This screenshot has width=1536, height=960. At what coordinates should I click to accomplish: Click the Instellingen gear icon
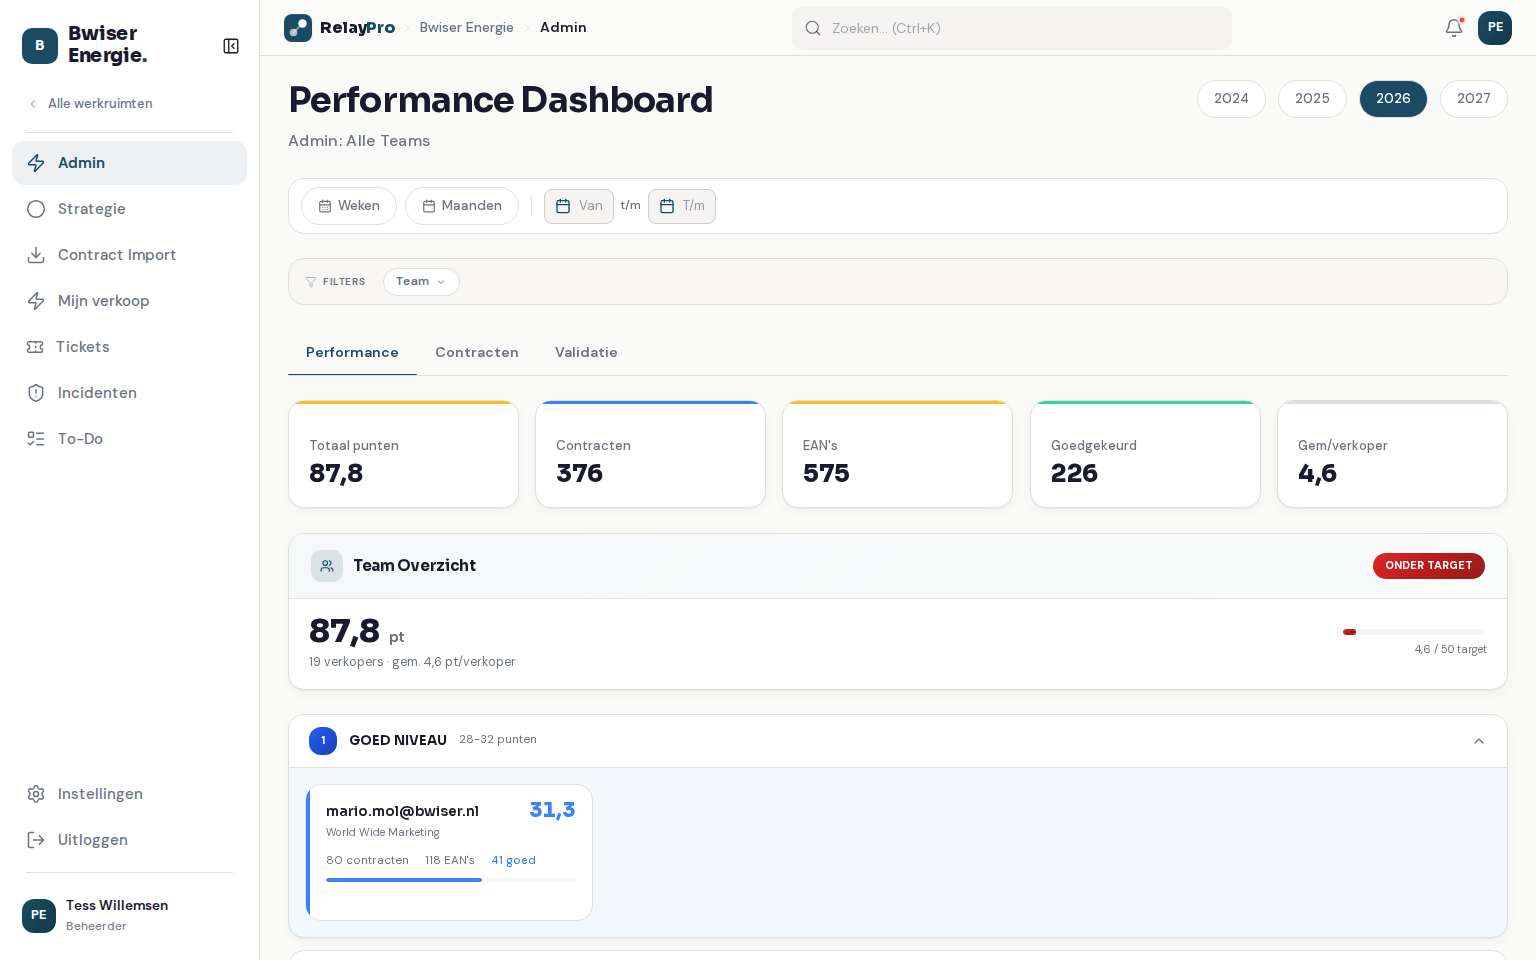coord(36,794)
